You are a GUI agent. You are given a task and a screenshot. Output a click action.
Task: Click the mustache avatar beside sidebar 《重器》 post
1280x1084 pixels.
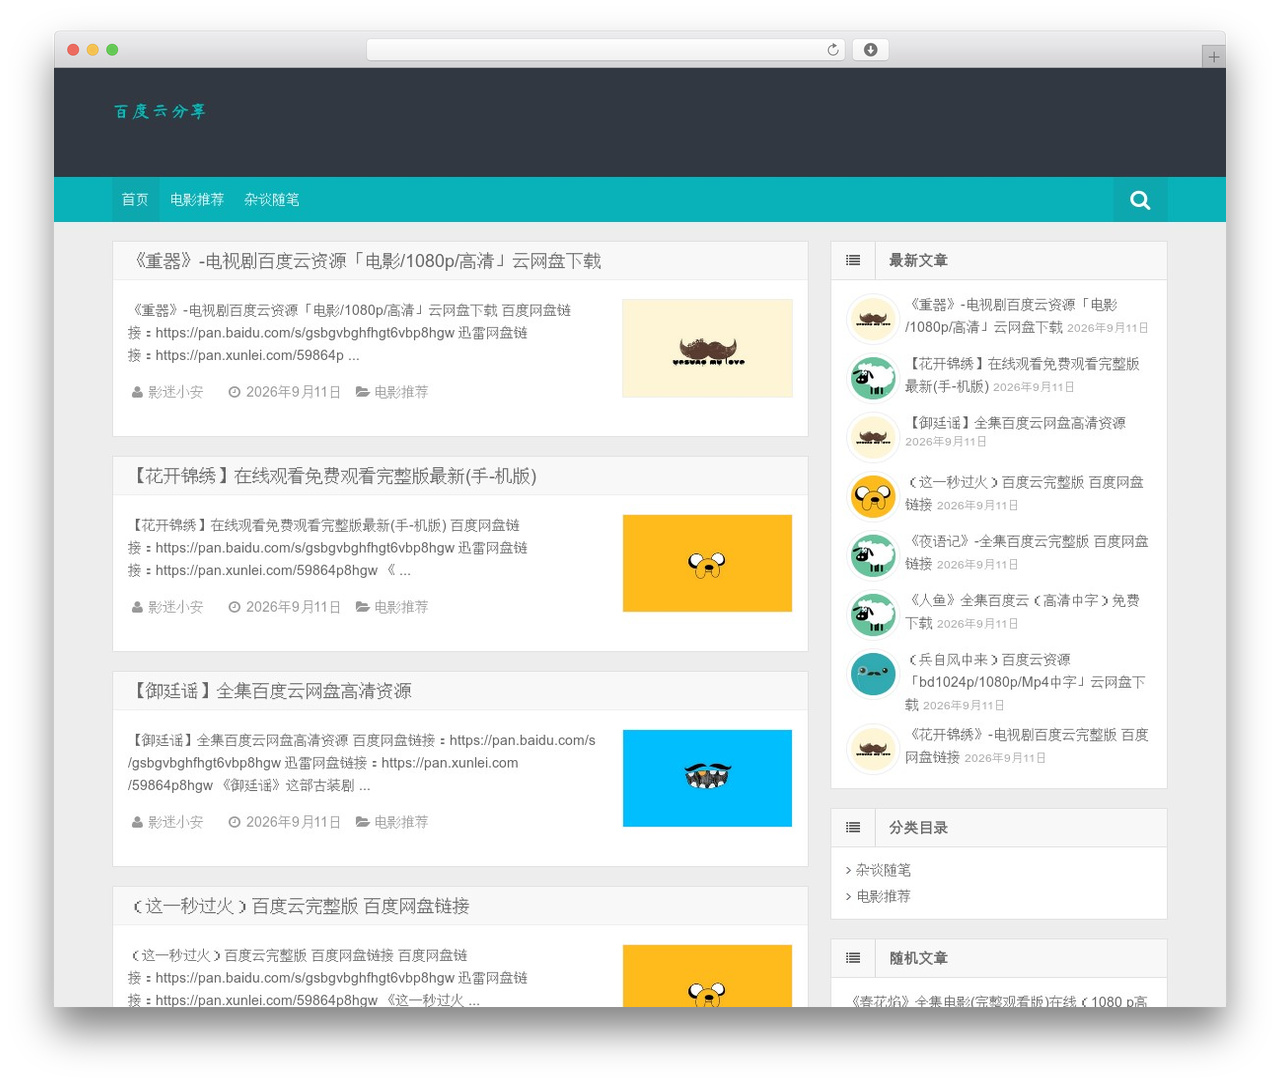(x=873, y=319)
